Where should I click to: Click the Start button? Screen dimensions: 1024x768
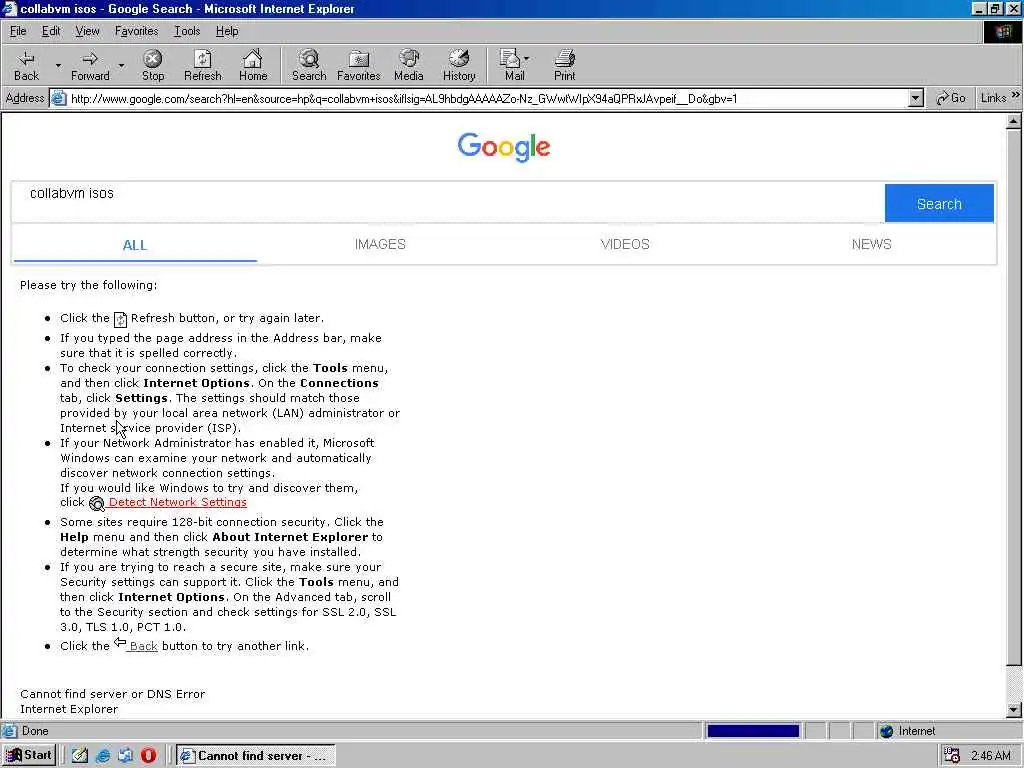(x=29, y=756)
